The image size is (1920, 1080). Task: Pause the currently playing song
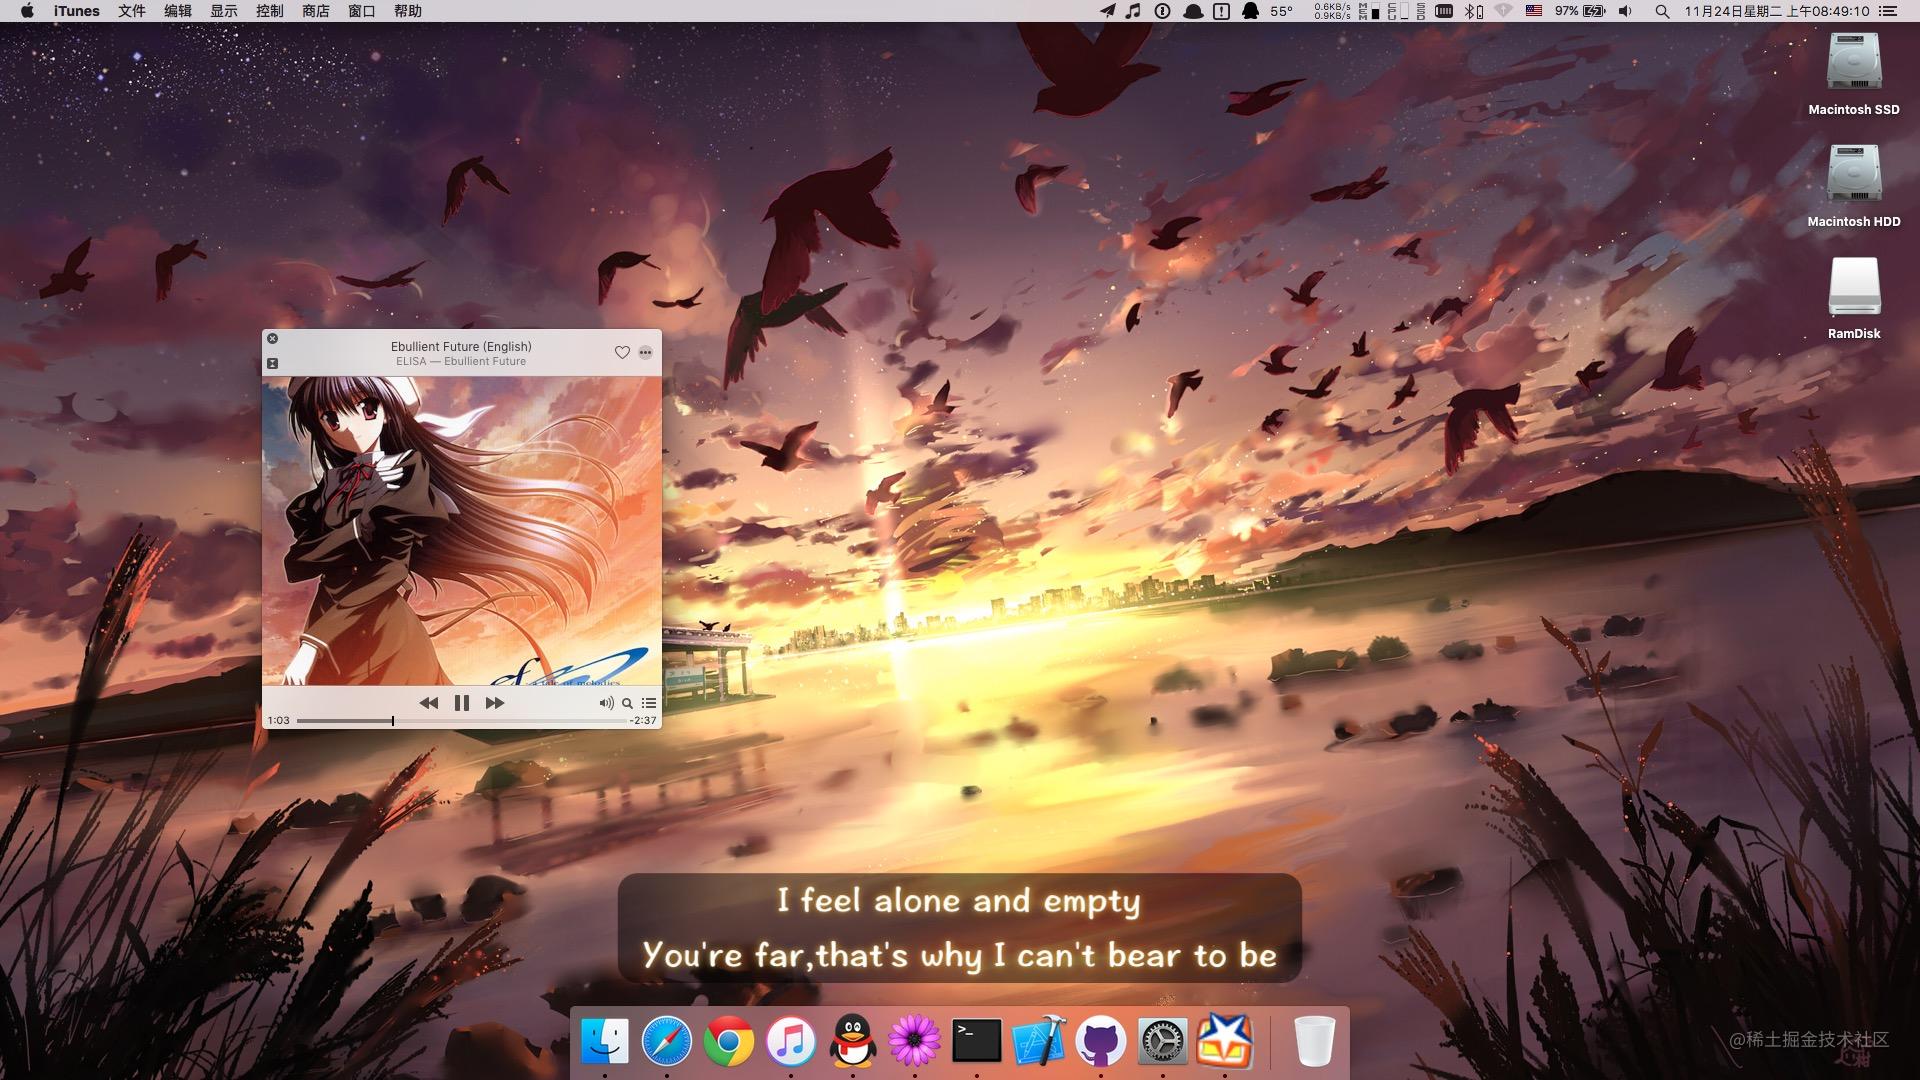pos(462,702)
